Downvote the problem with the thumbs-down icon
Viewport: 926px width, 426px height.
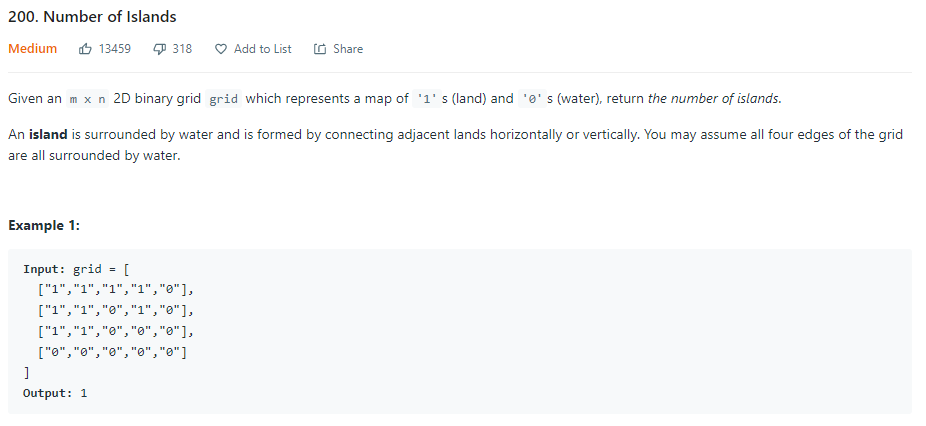point(159,49)
